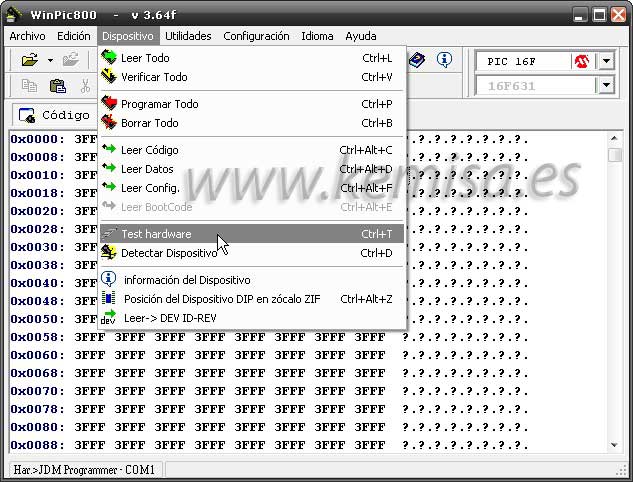This screenshot has height=482, width=633.
Task: Click the copy toolbar icon
Action: (29, 86)
